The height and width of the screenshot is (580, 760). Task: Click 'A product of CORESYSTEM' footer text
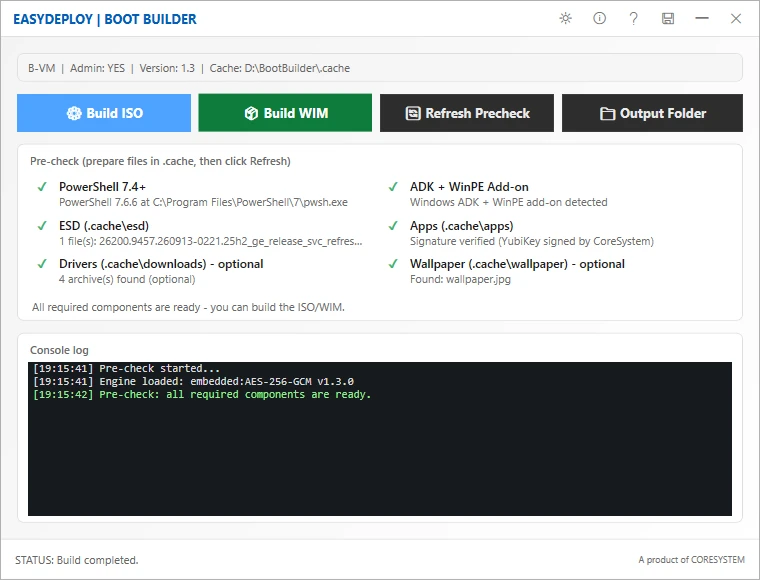(x=691, y=560)
